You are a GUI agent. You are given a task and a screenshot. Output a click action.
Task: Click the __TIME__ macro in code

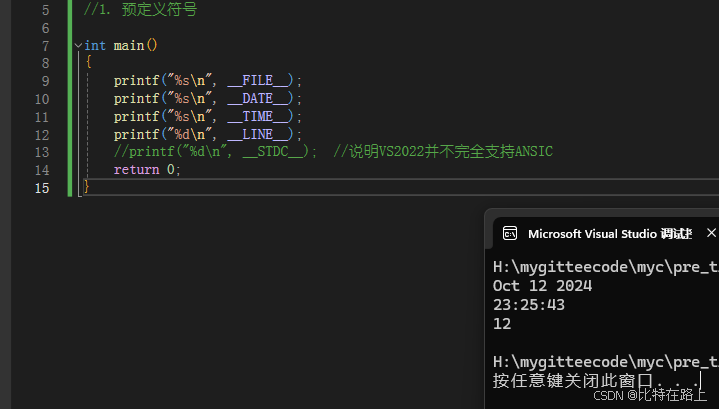click(259, 116)
